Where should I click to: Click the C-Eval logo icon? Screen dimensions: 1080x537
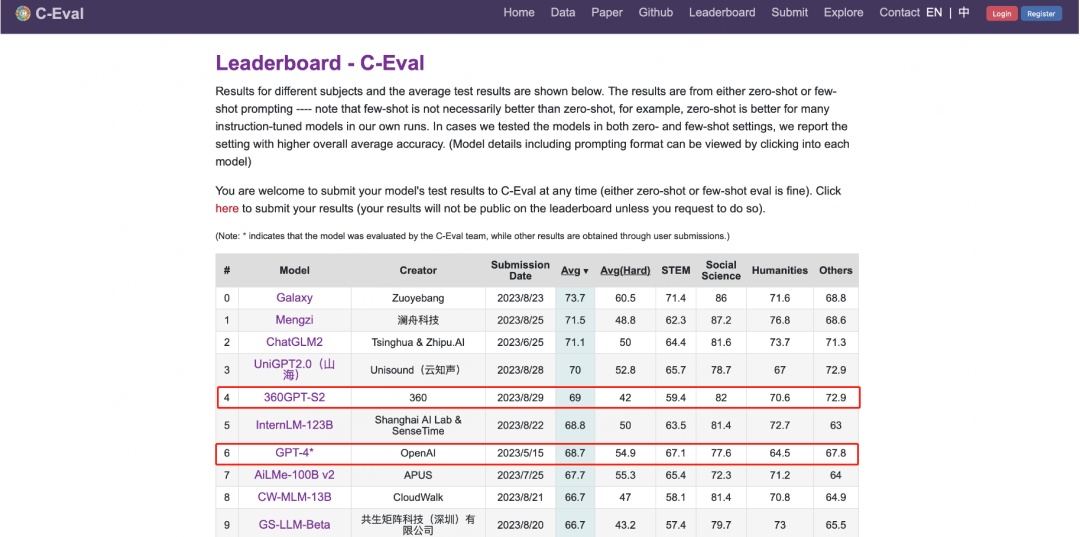(x=23, y=14)
